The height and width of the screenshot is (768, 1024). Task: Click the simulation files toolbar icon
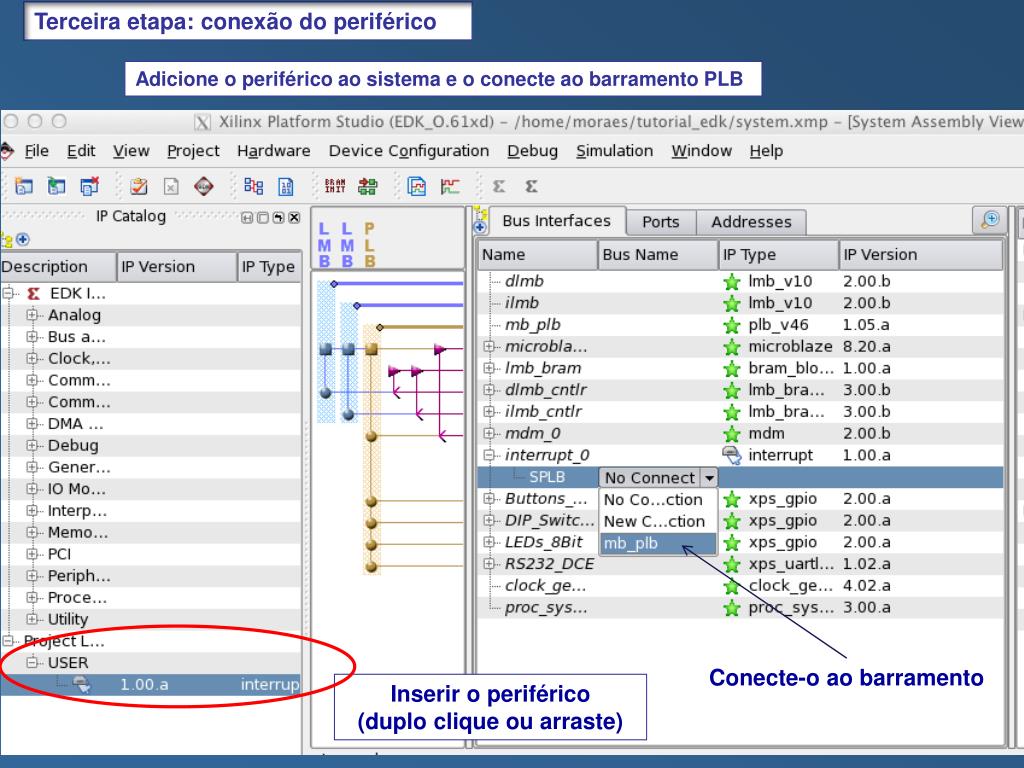pos(417,187)
